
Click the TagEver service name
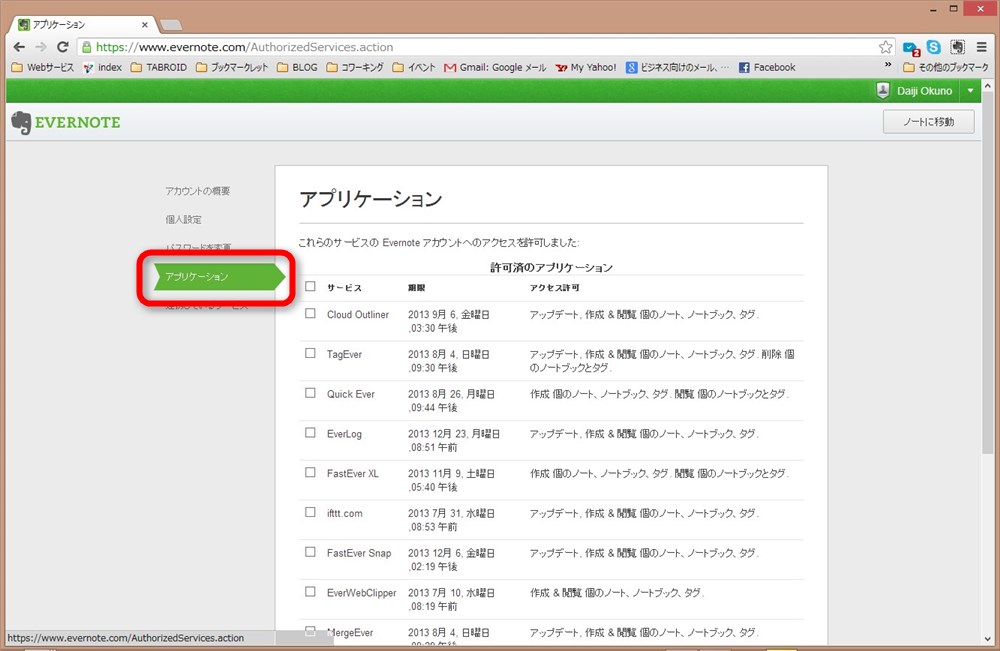click(344, 355)
